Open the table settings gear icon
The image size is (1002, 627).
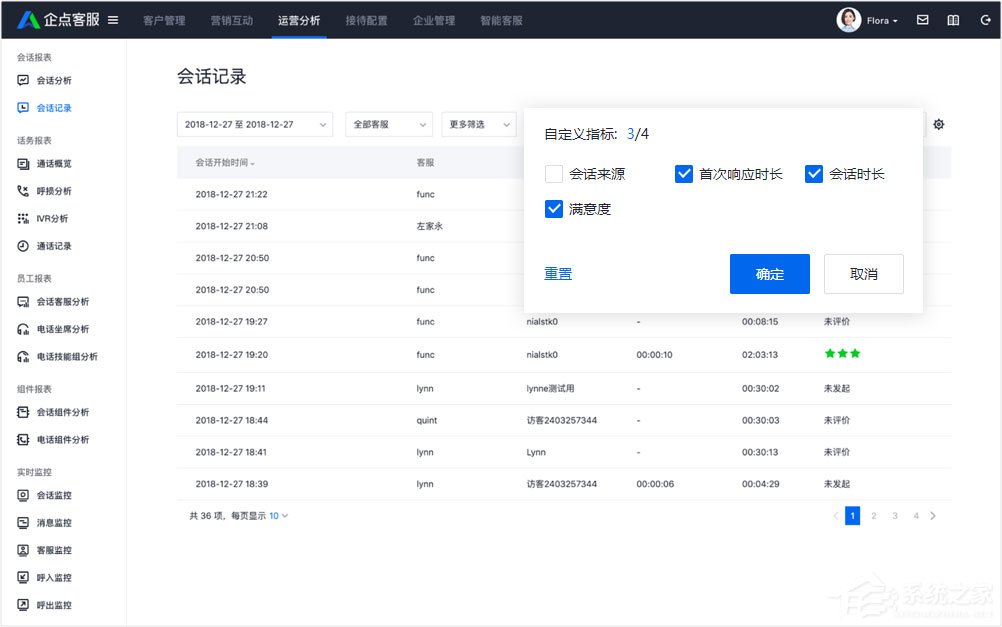coord(938,124)
